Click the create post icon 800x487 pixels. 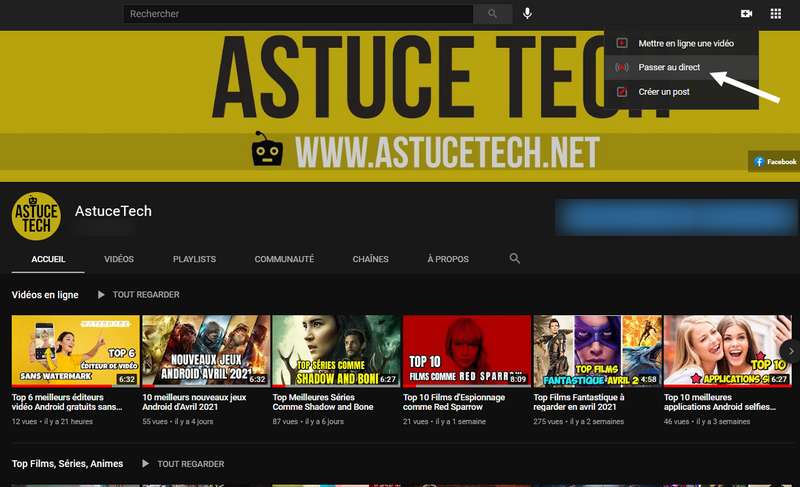click(621, 92)
